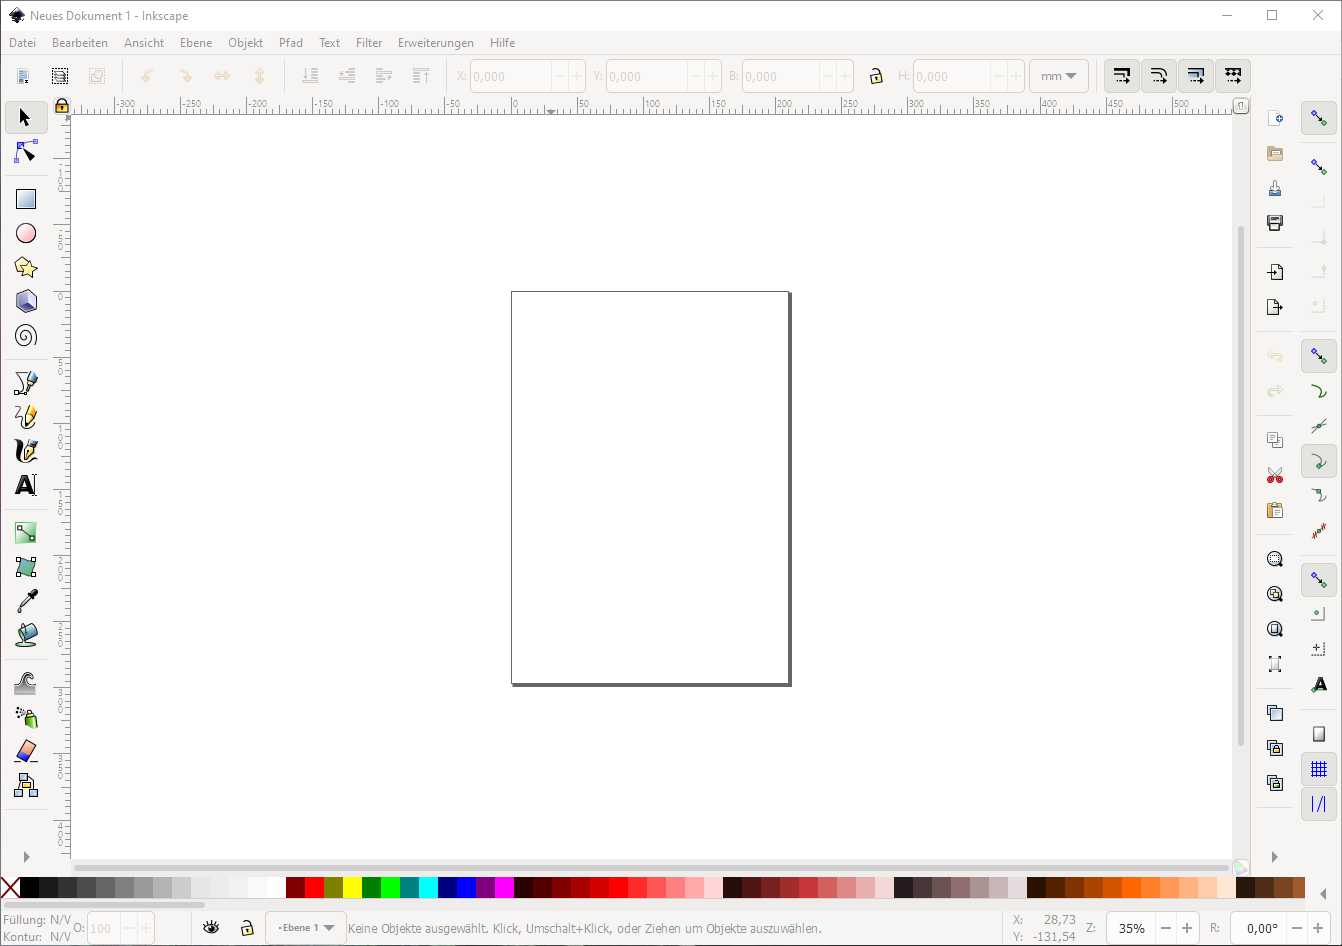Pick the Color dropper tool
The width and height of the screenshot is (1342, 946).
pos(26,601)
